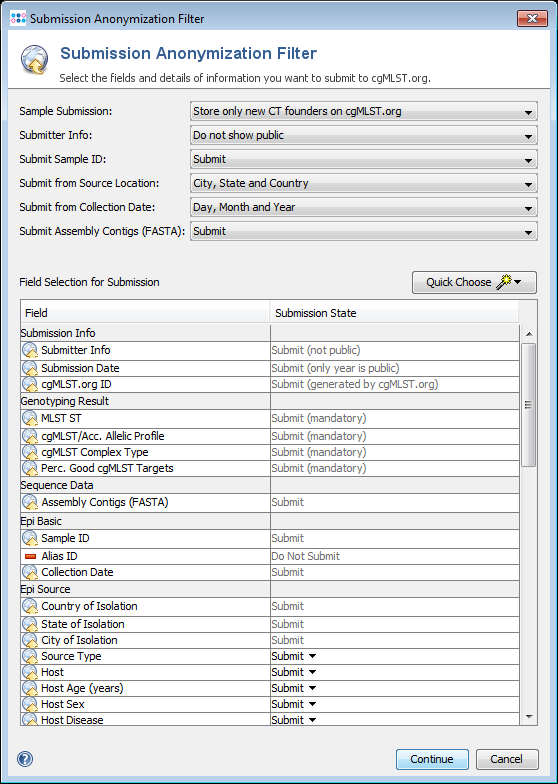Image resolution: width=558 pixels, height=784 pixels.
Task: Click the globe icon next to MLST ST
Action: (x=30, y=418)
